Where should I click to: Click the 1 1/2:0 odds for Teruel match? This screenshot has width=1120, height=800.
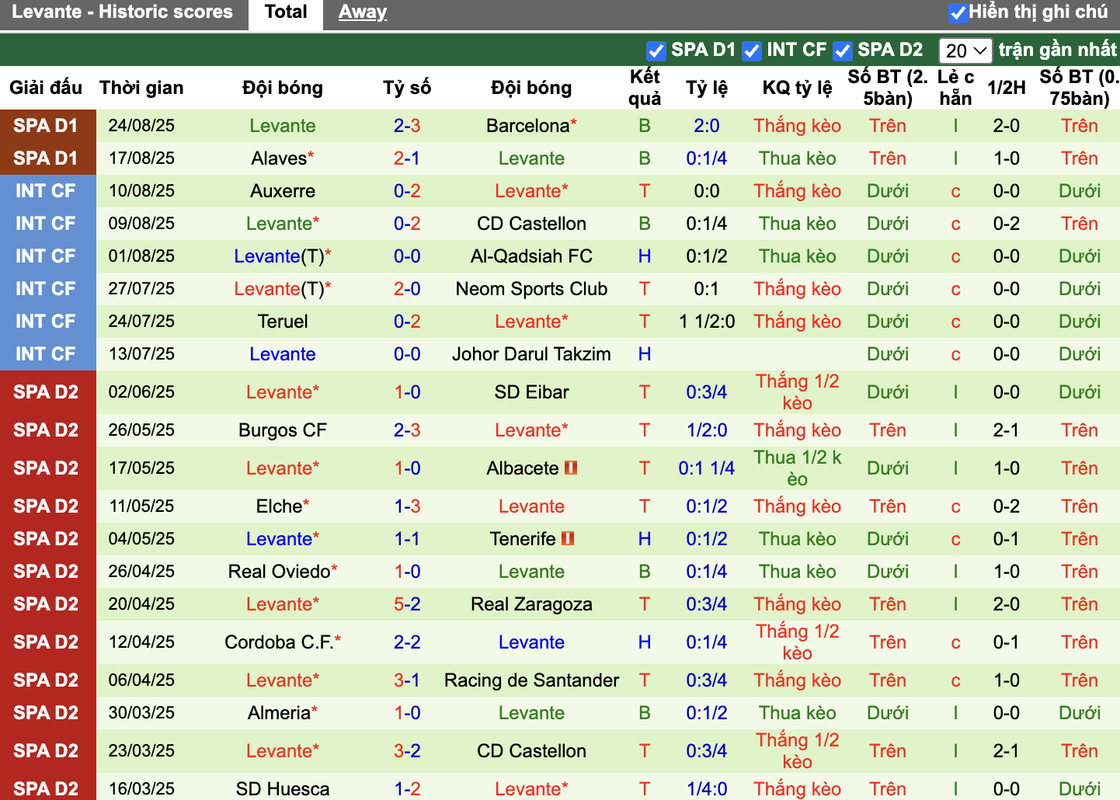click(706, 321)
